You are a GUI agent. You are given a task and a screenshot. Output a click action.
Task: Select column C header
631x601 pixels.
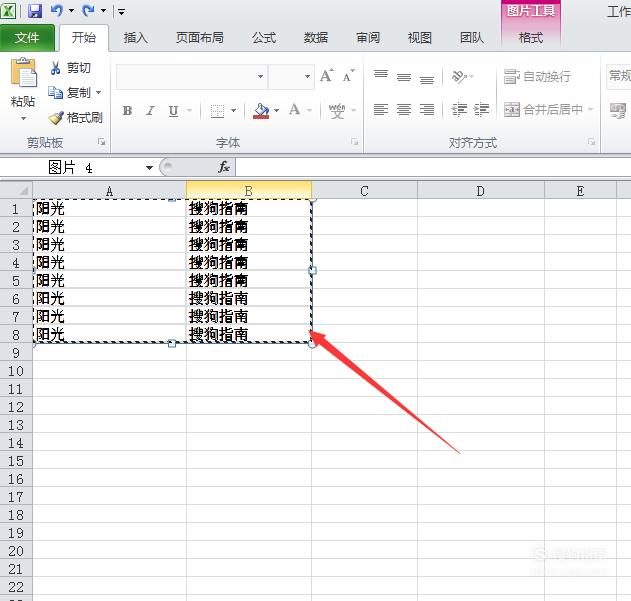coord(364,191)
